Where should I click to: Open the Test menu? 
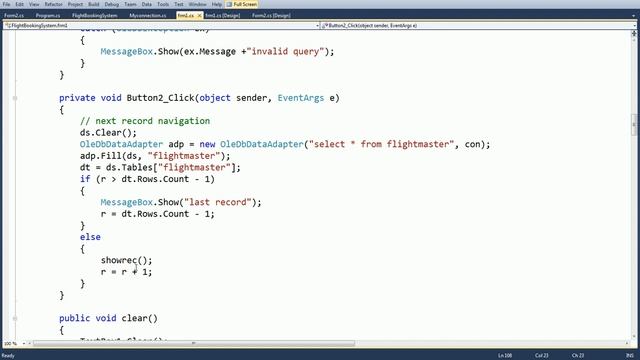[179, 4]
